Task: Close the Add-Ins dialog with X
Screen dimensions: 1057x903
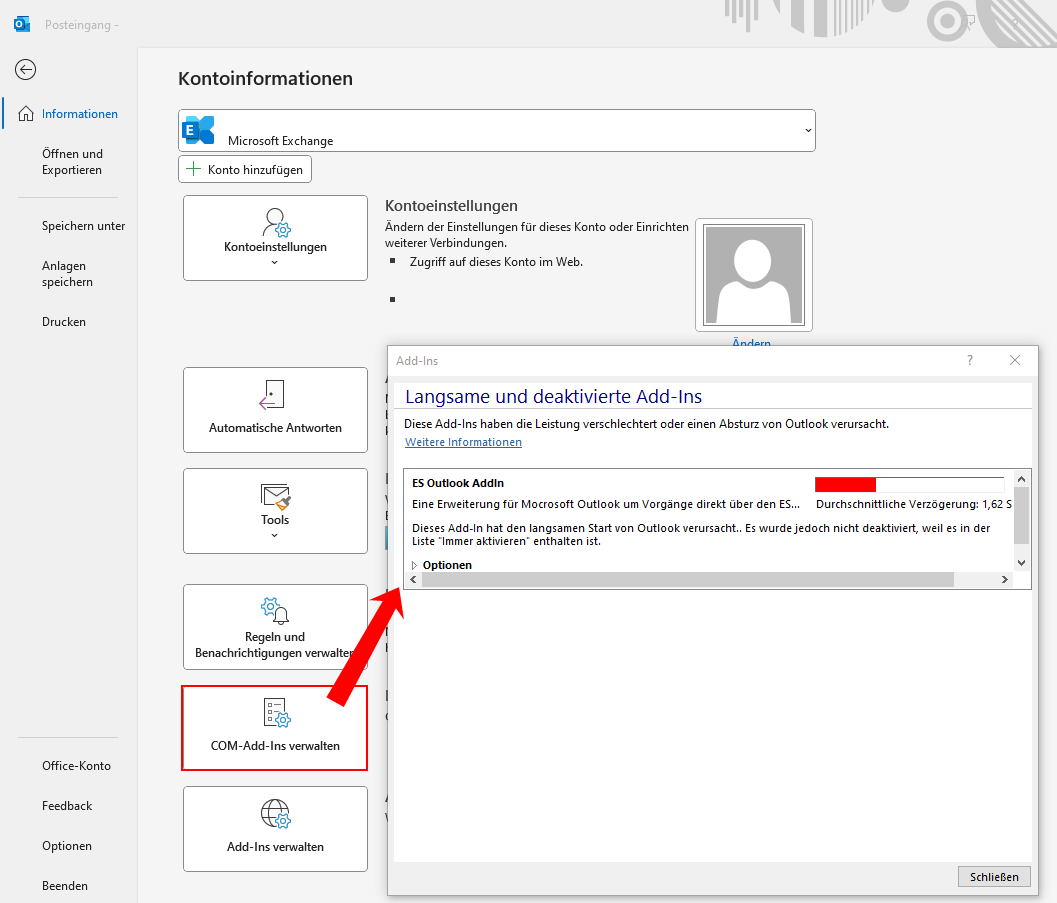Action: (1015, 361)
